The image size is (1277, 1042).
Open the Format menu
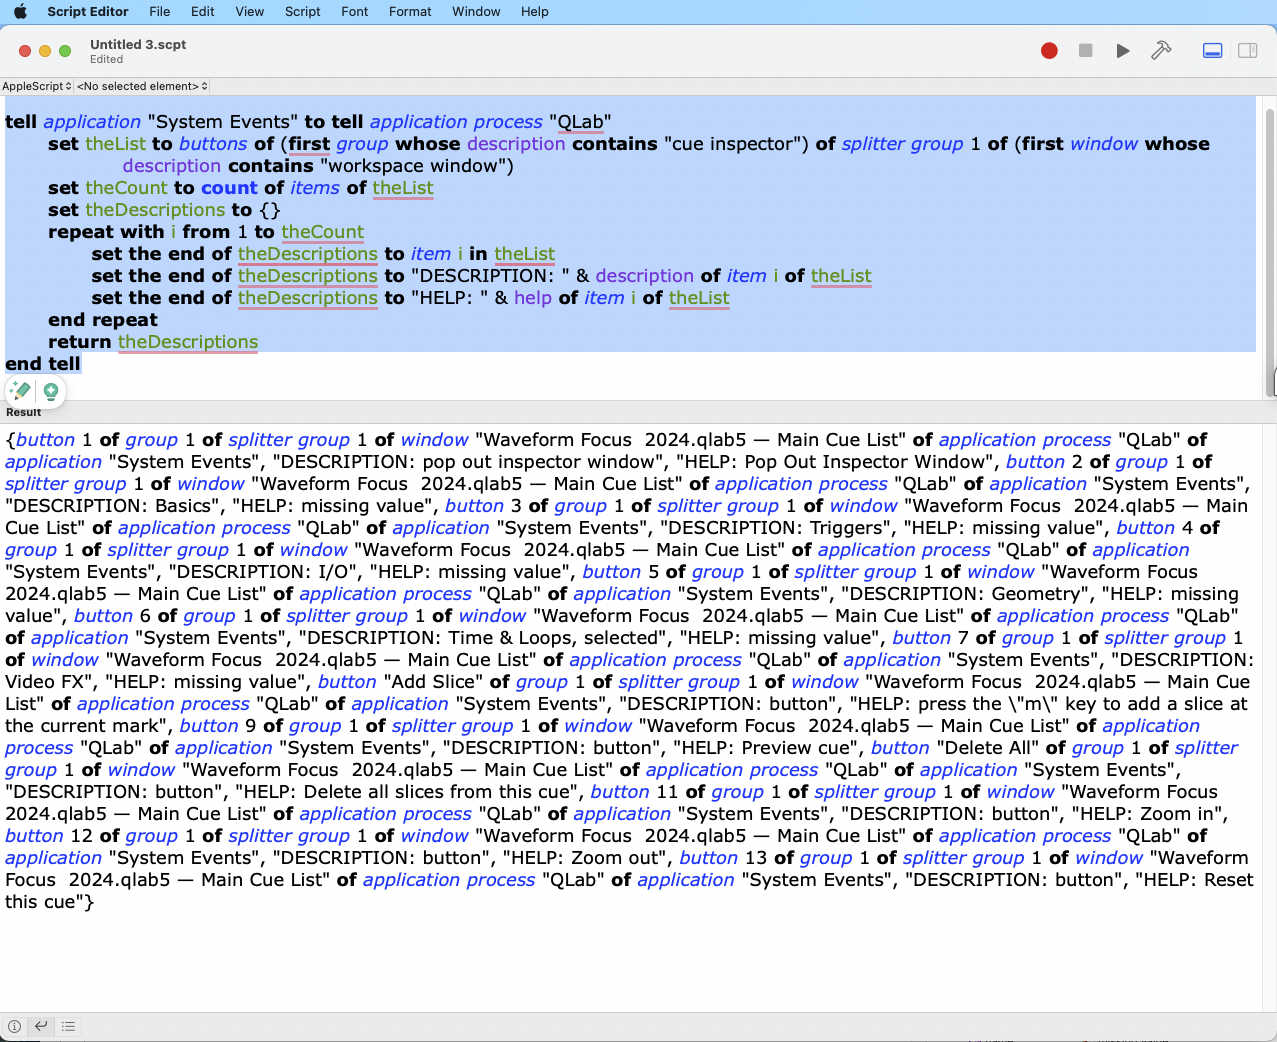(409, 11)
